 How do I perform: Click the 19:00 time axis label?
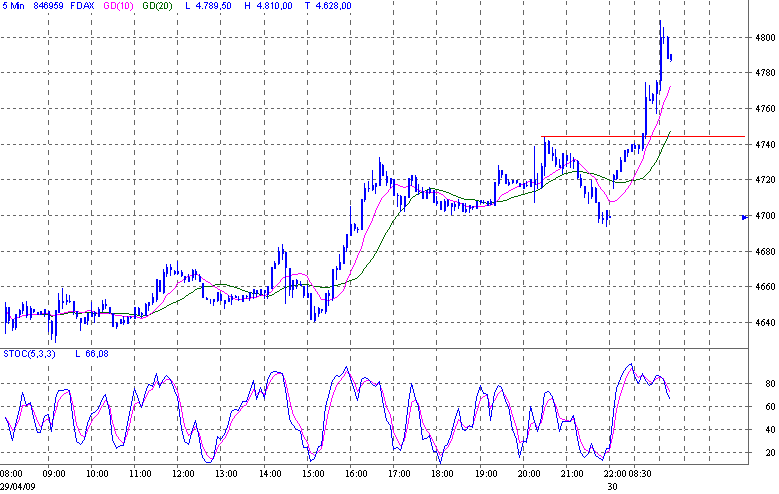[485, 474]
